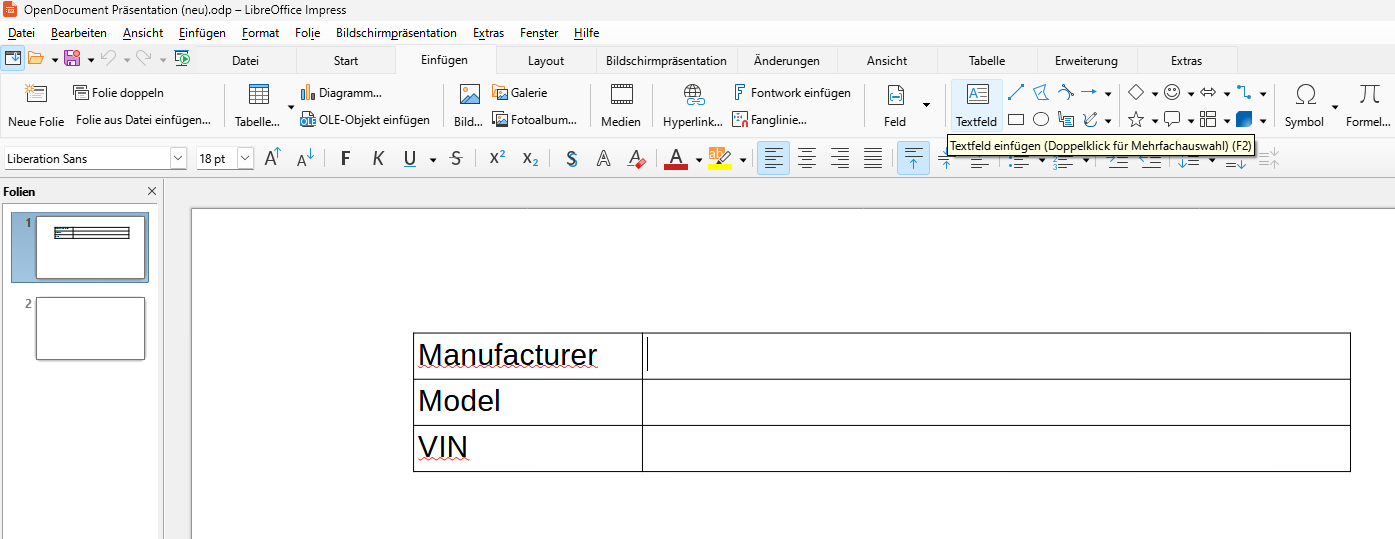Screen dimensions: 1395x539
Task: Click the Neue Folie icon
Action: click(36, 95)
